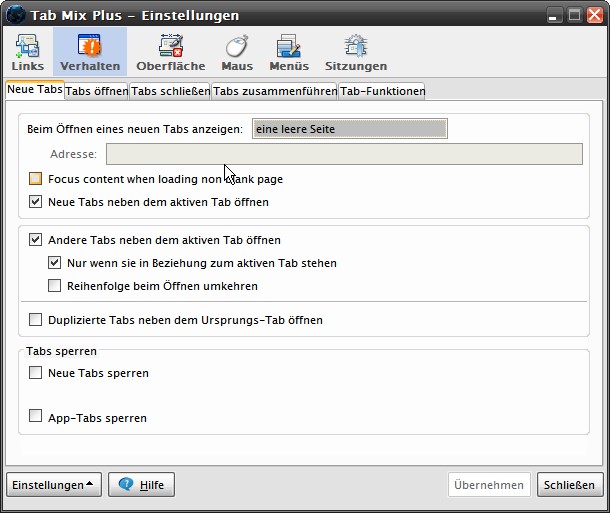The image size is (610, 513).
Task: Maximize the Einstellungen window
Action: click(x=574, y=15)
